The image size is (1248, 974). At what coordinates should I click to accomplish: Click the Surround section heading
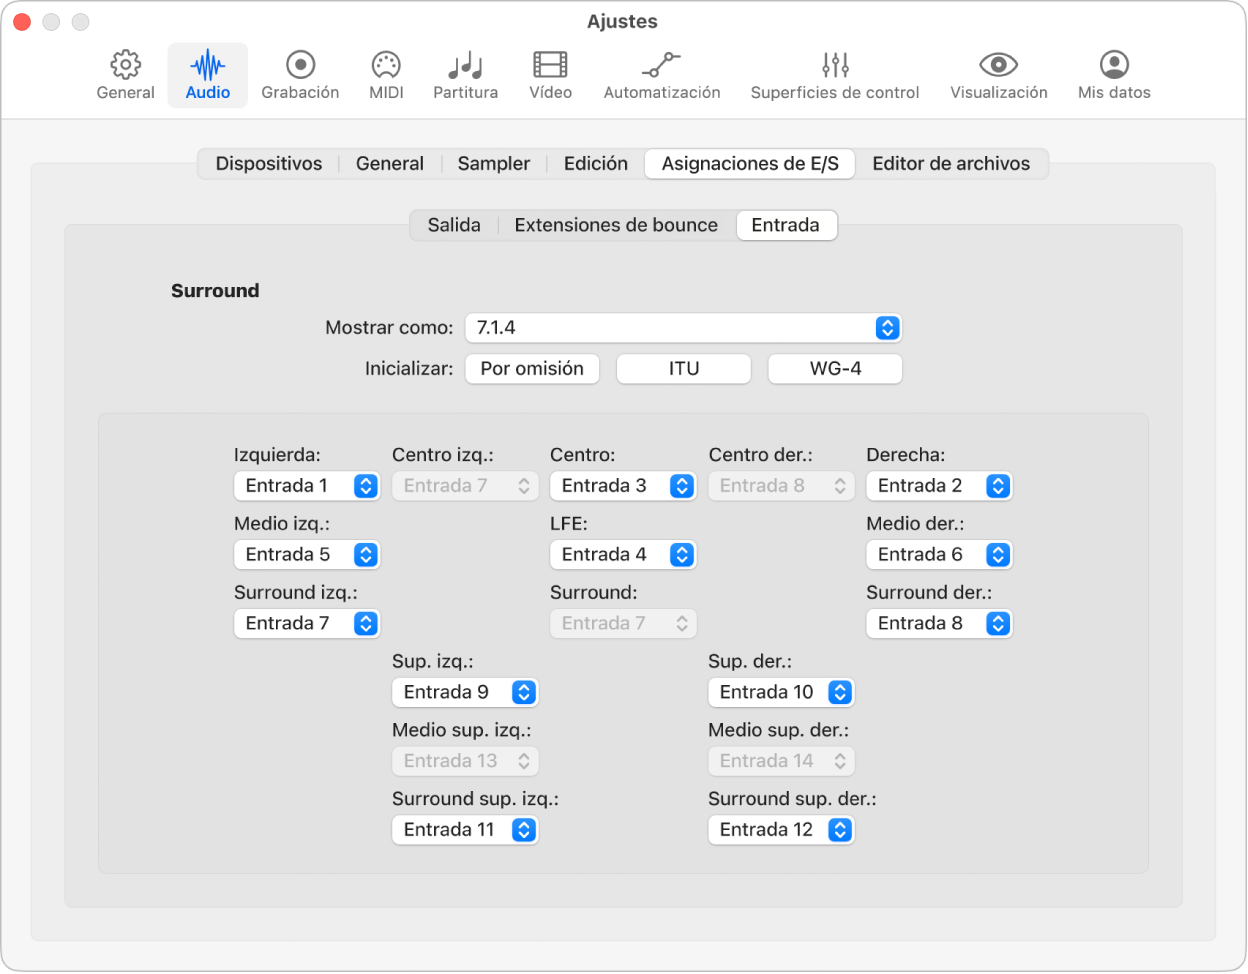(215, 291)
